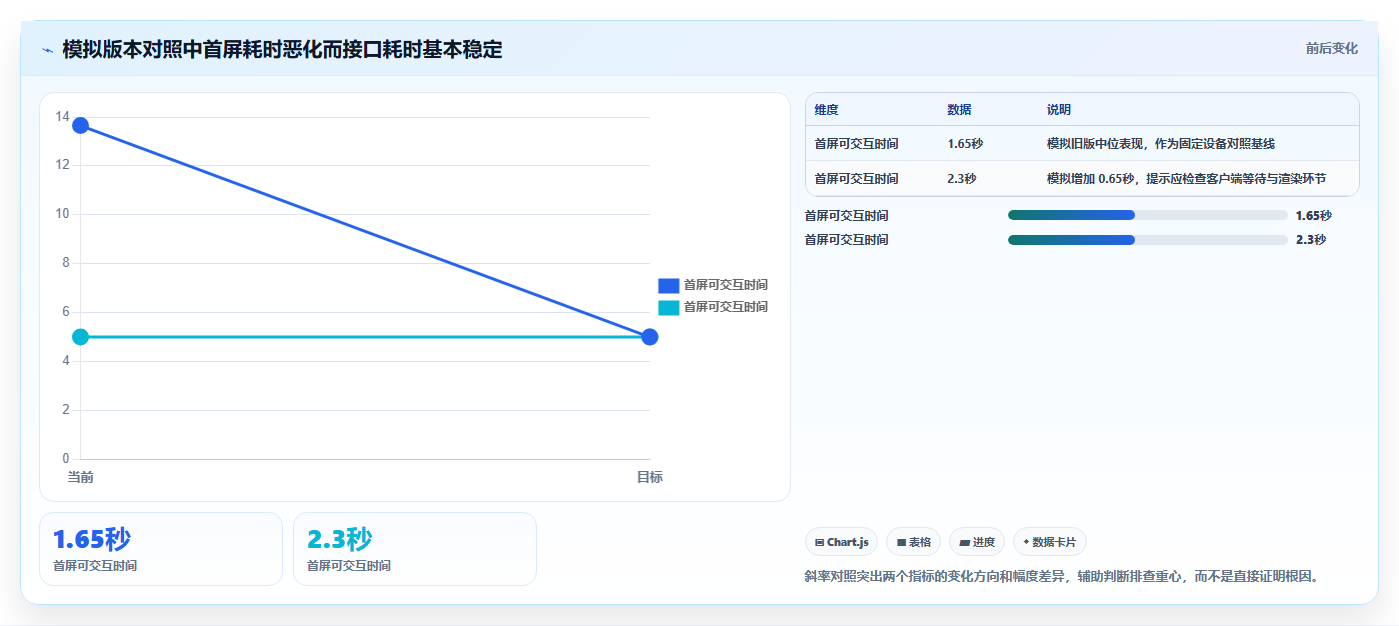Click the y-axis tick label 14
The height and width of the screenshot is (626, 1399).
point(62,117)
